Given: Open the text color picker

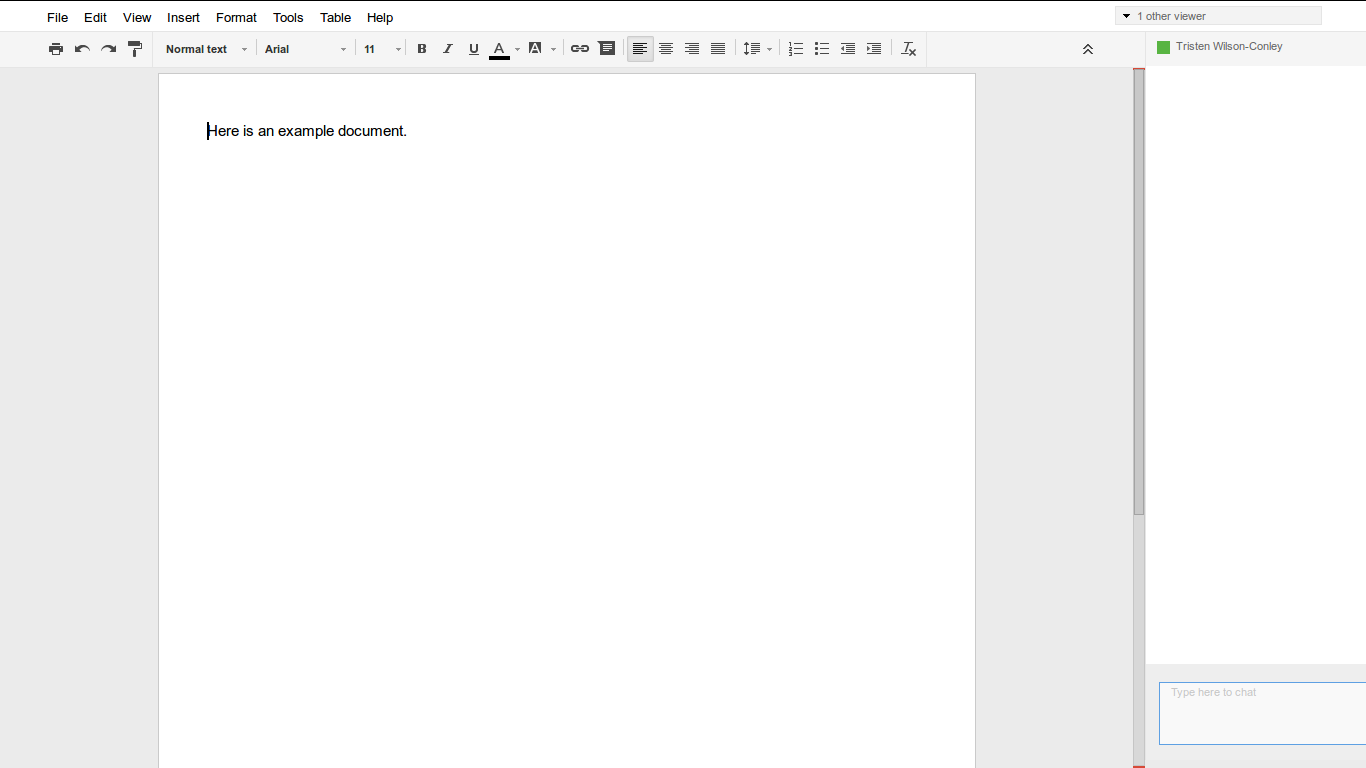Looking at the screenshot, I should point(499,48).
